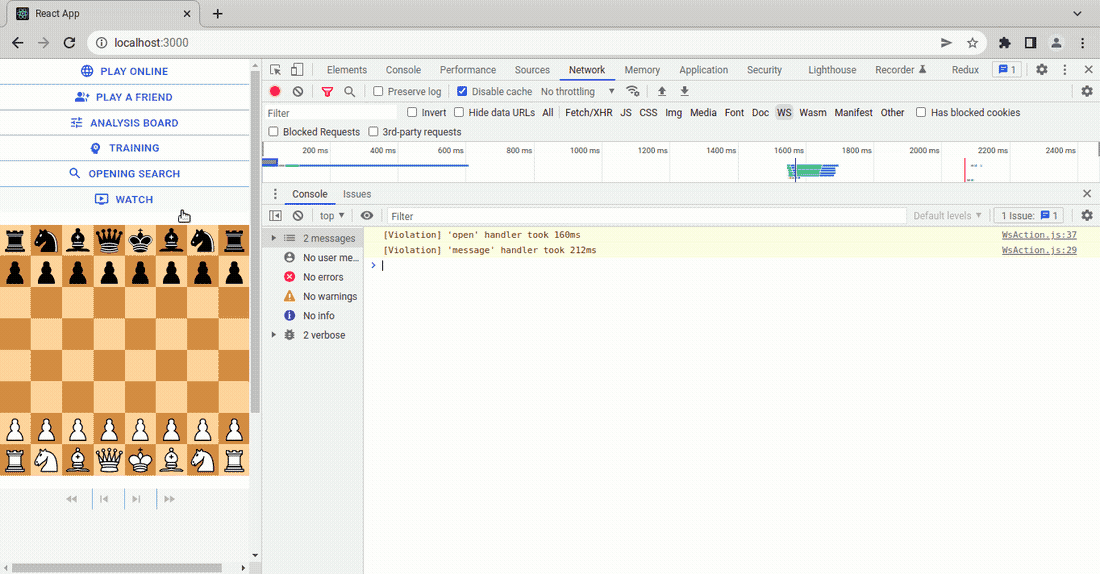Step back one move
The image size is (1100, 574).
(104, 499)
